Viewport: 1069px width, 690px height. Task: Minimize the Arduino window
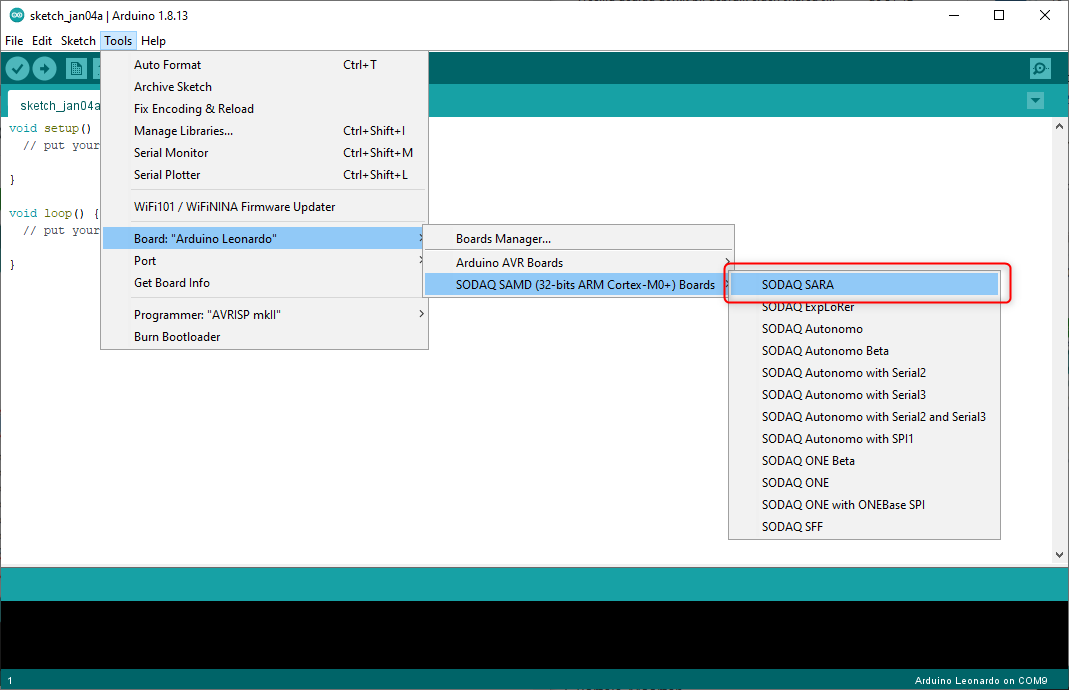pyautogui.click(x=954, y=15)
